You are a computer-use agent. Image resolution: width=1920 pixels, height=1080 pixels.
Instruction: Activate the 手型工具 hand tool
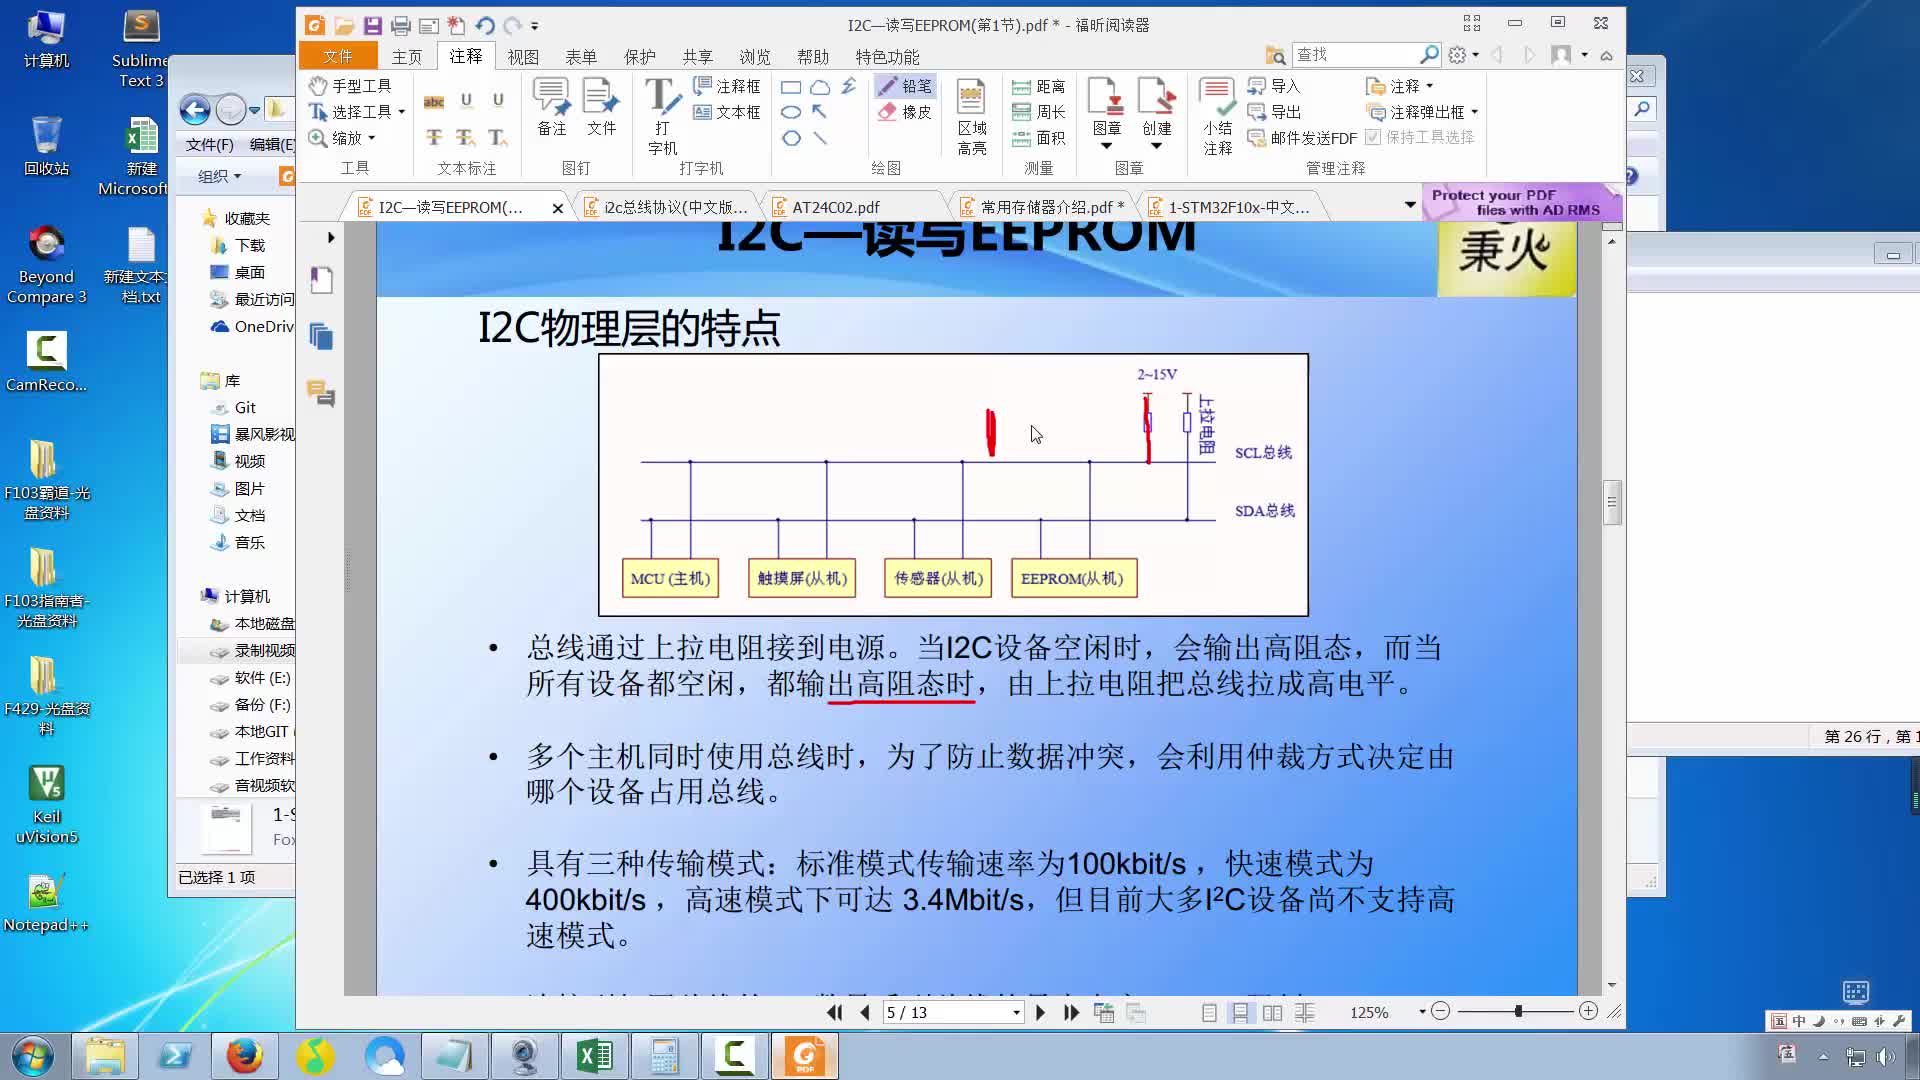[x=352, y=86]
